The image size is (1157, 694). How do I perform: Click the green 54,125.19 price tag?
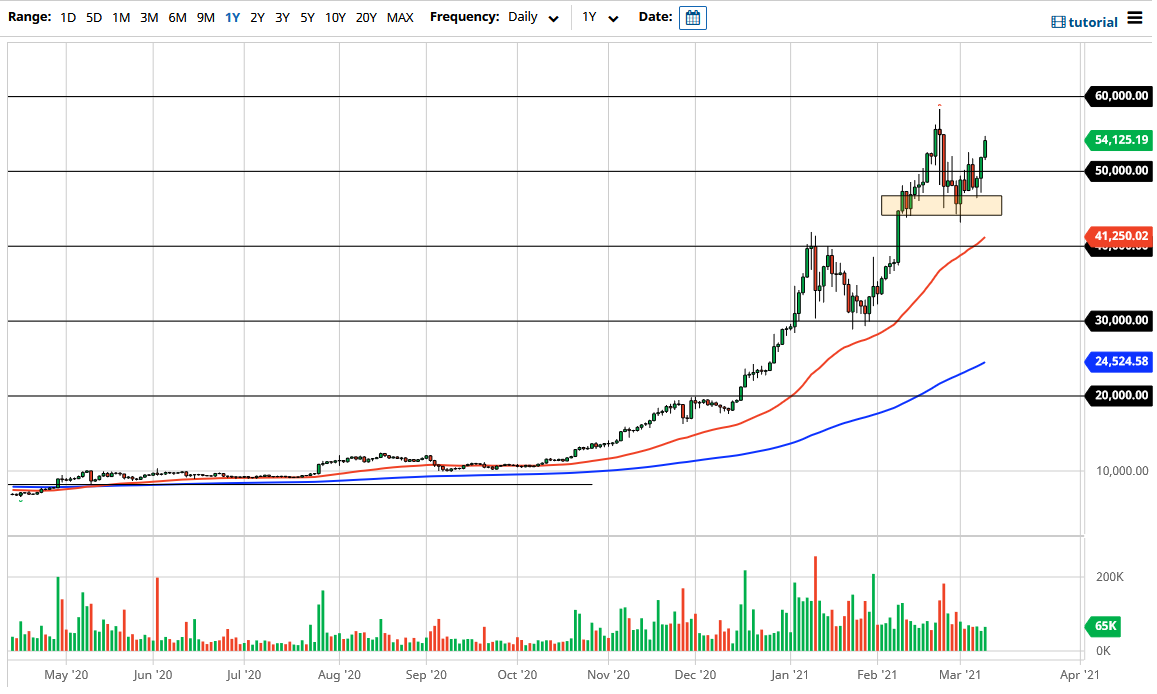[1118, 140]
